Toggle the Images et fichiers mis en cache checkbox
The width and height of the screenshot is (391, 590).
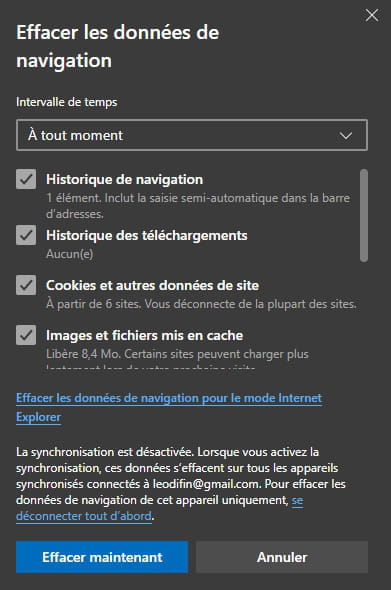pos(26,335)
